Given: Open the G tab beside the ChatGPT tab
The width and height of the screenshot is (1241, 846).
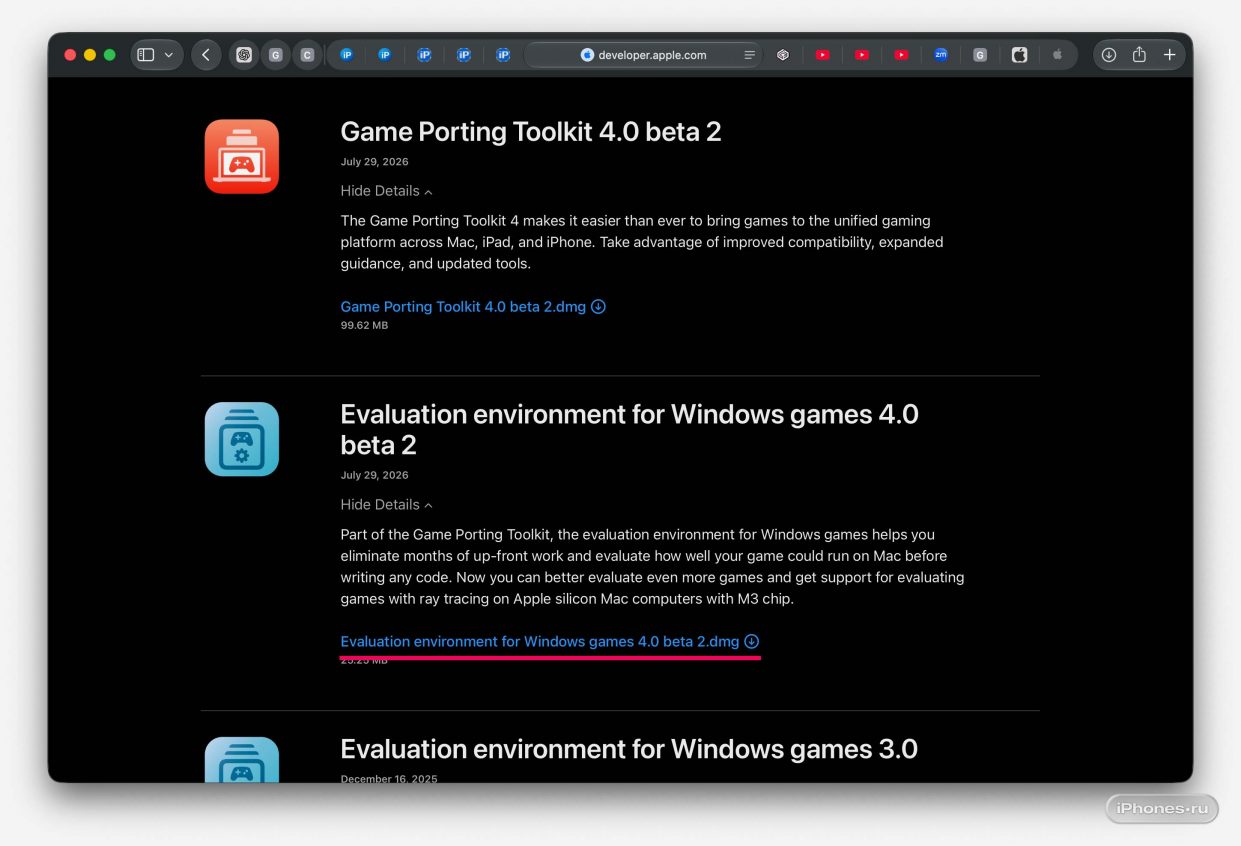Looking at the screenshot, I should (x=275, y=55).
